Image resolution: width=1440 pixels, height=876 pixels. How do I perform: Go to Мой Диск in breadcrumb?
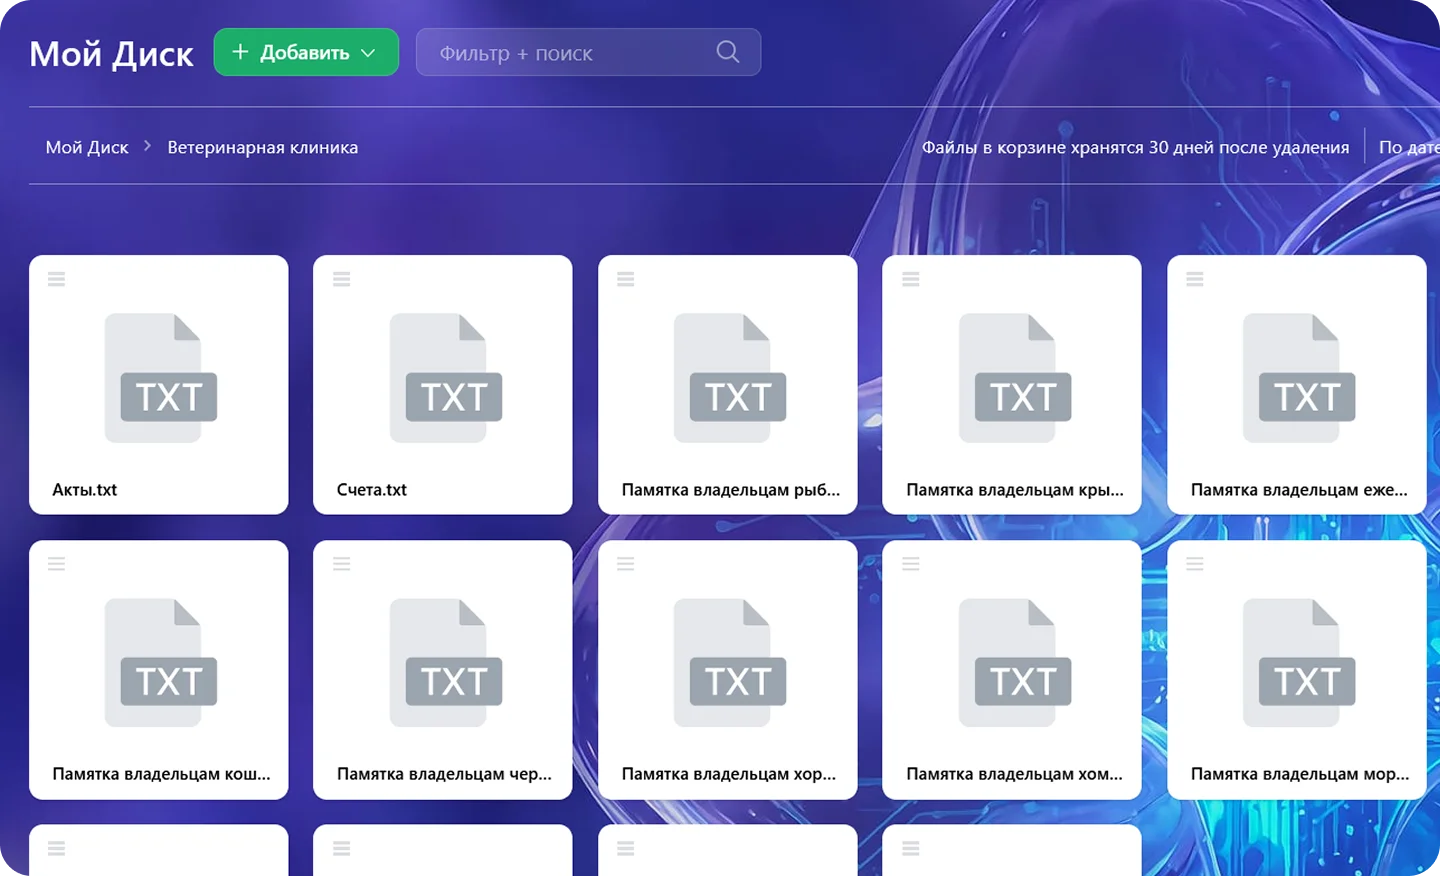pyautogui.click(x=87, y=147)
